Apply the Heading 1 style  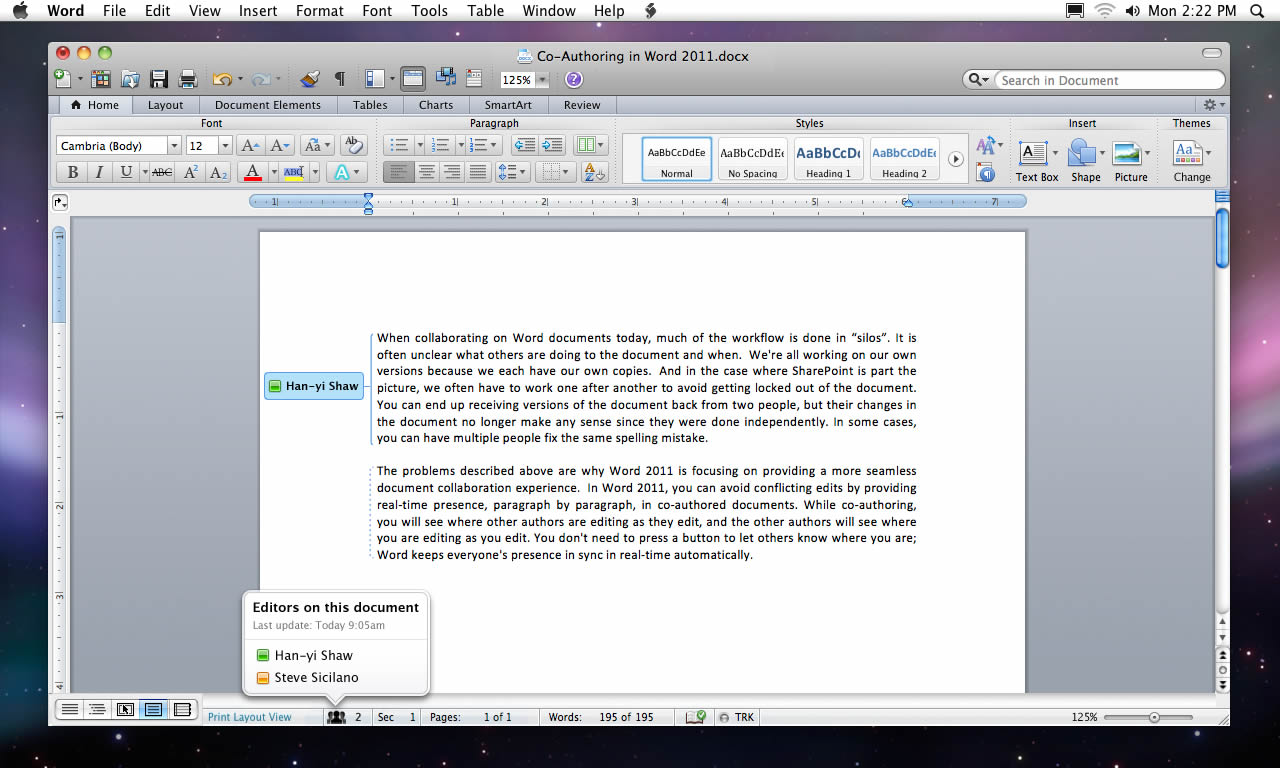828,158
